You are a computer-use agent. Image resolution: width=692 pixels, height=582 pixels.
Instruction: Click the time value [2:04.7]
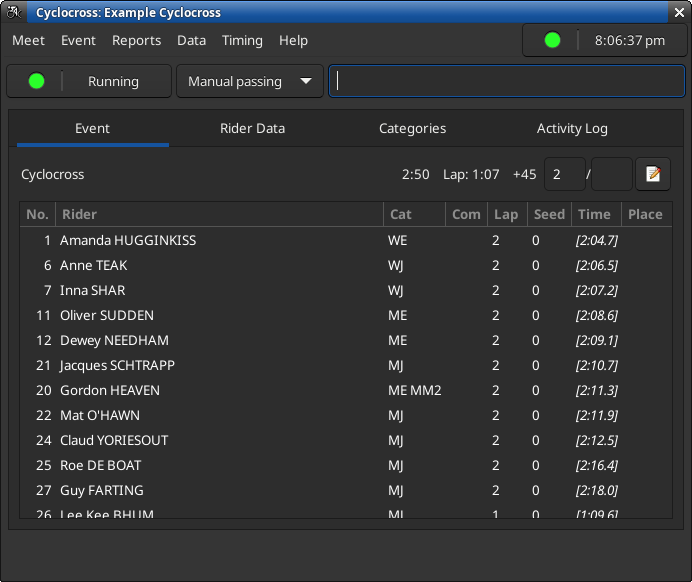[597, 240]
